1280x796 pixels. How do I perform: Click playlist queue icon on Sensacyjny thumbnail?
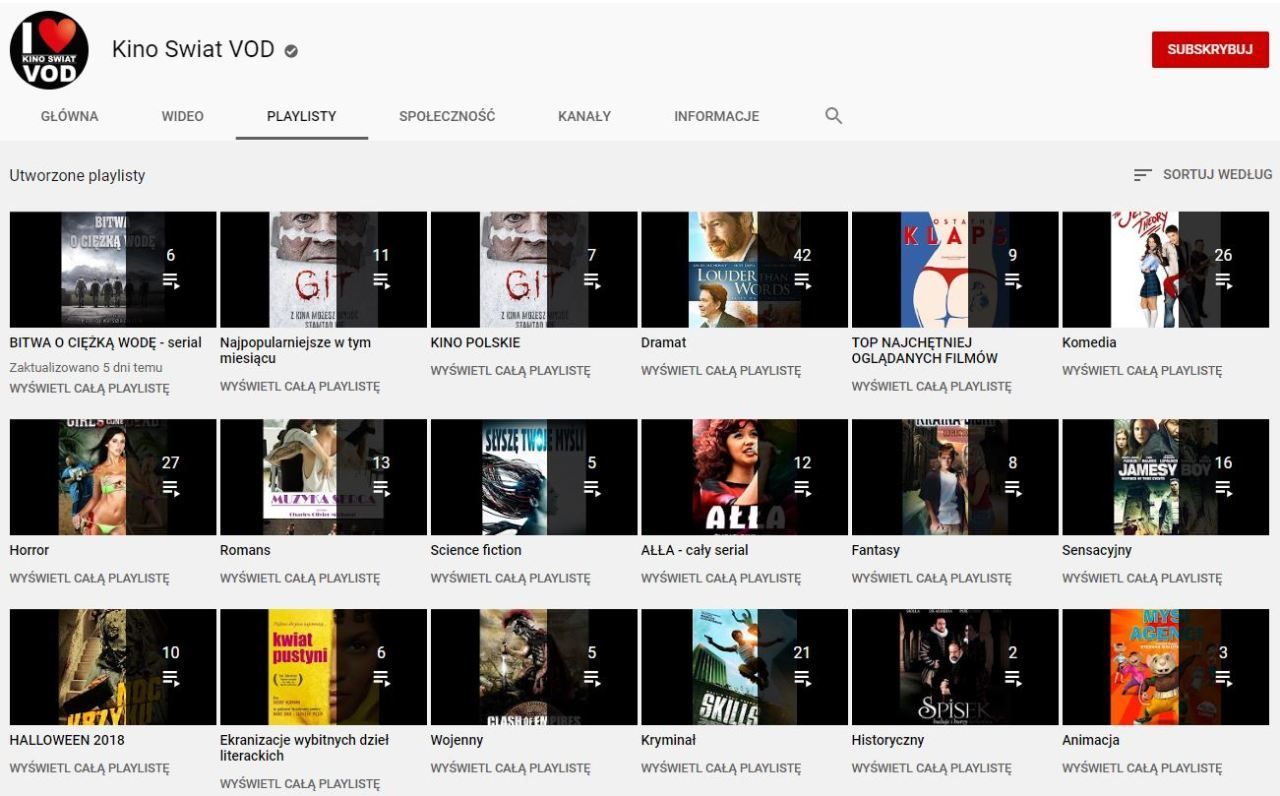1223,488
